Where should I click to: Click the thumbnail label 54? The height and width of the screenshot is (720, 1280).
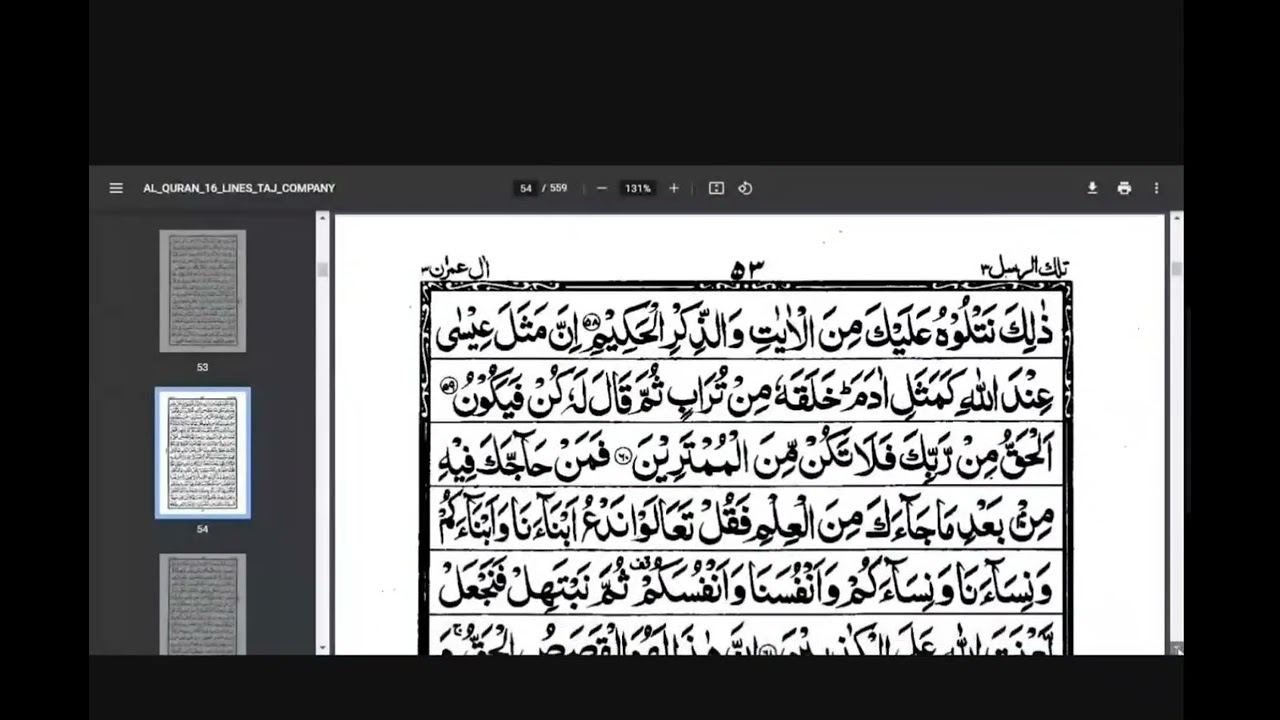tap(202, 529)
